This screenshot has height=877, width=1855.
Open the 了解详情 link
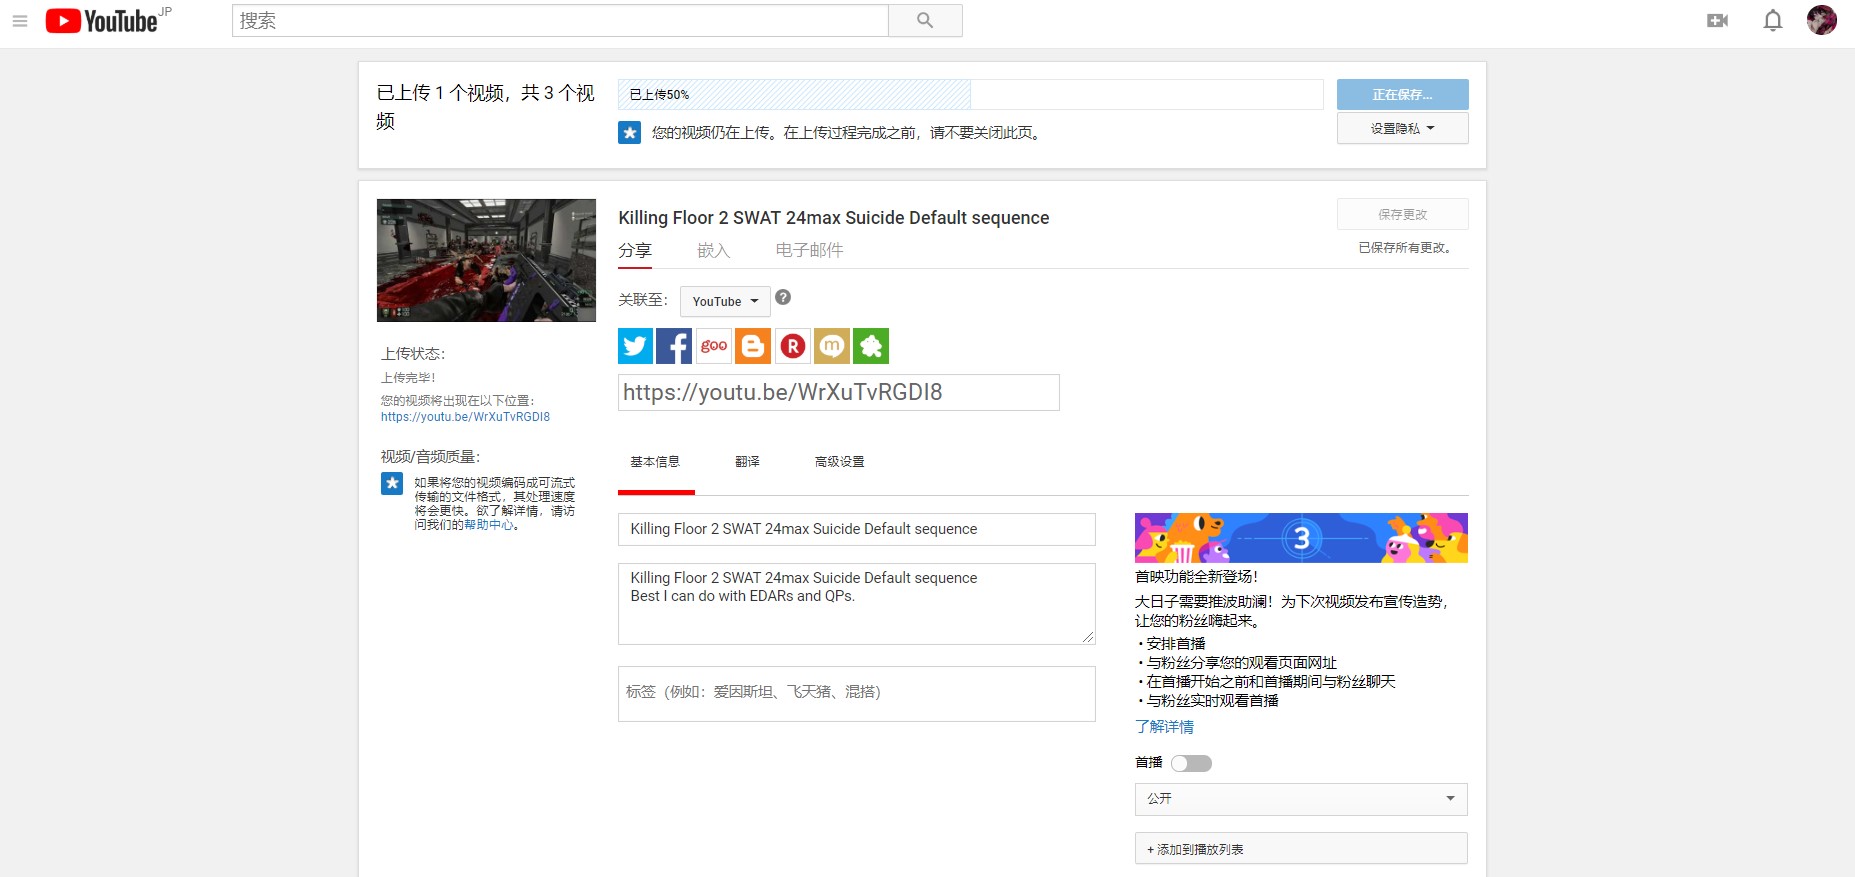click(1164, 727)
